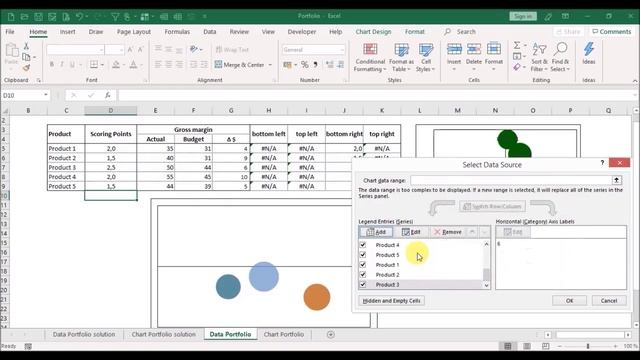Select cell containing Product 3
Image resolution: width=640 pixels, height=360 pixels.
click(x=66, y=167)
